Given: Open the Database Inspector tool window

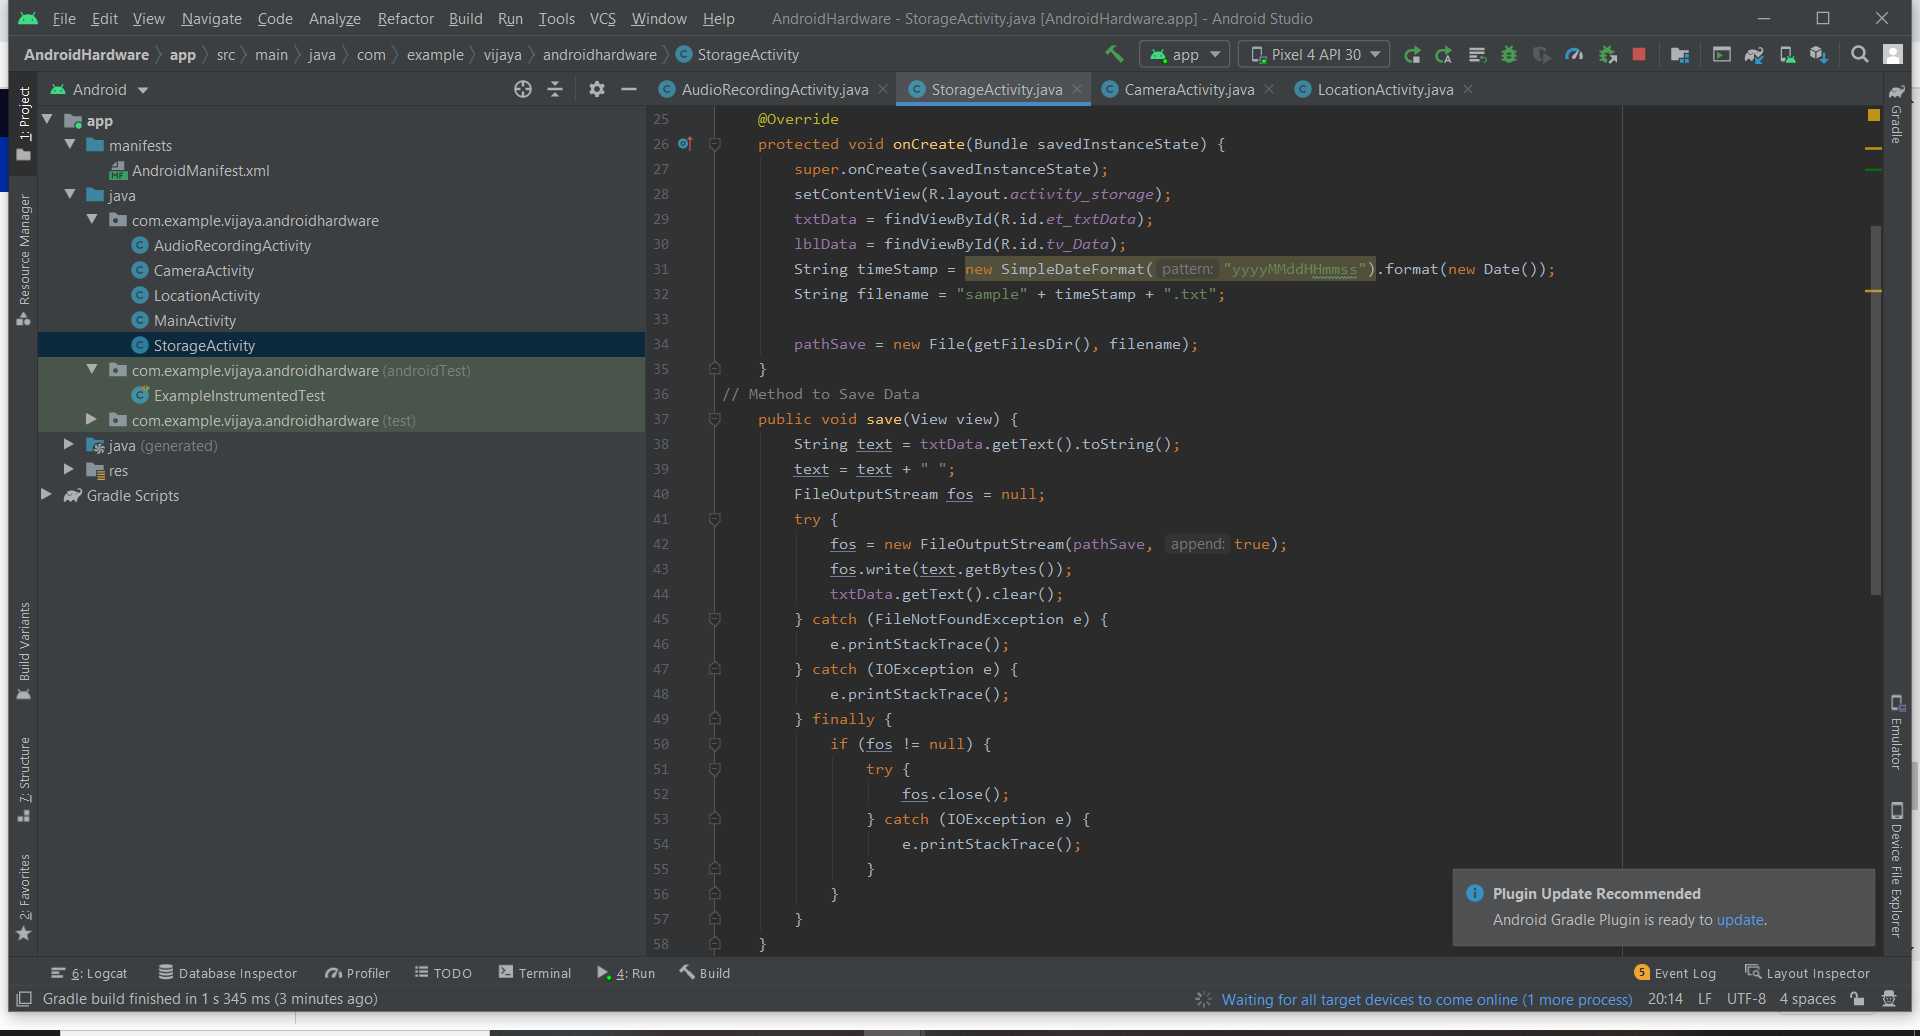Looking at the screenshot, I should point(228,973).
